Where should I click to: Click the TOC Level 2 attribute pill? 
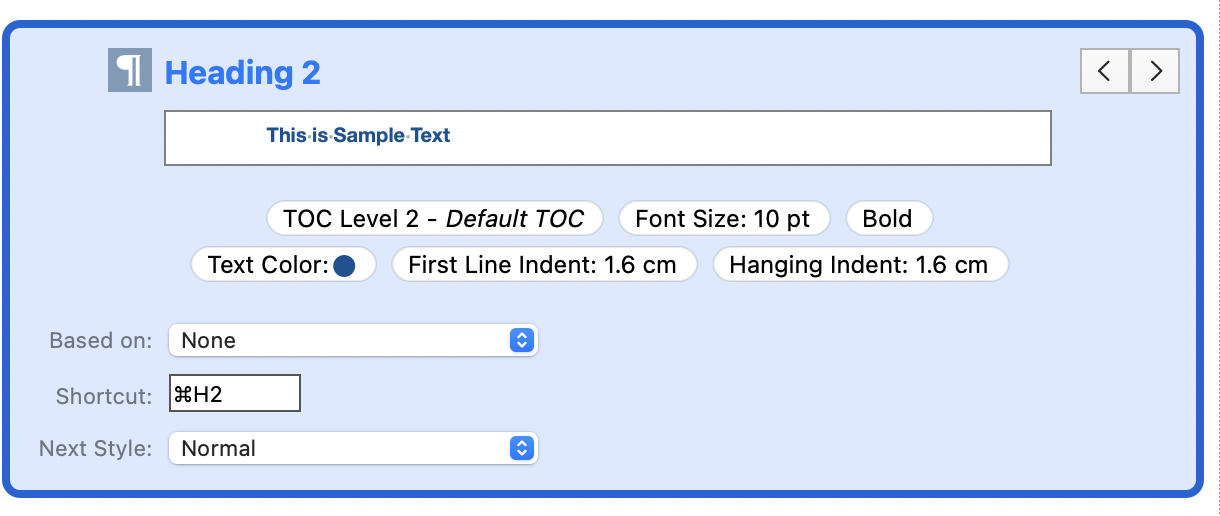point(434,219)
